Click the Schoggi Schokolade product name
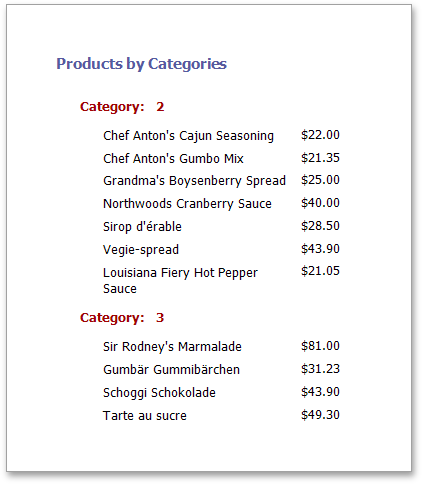 point(159,393)
